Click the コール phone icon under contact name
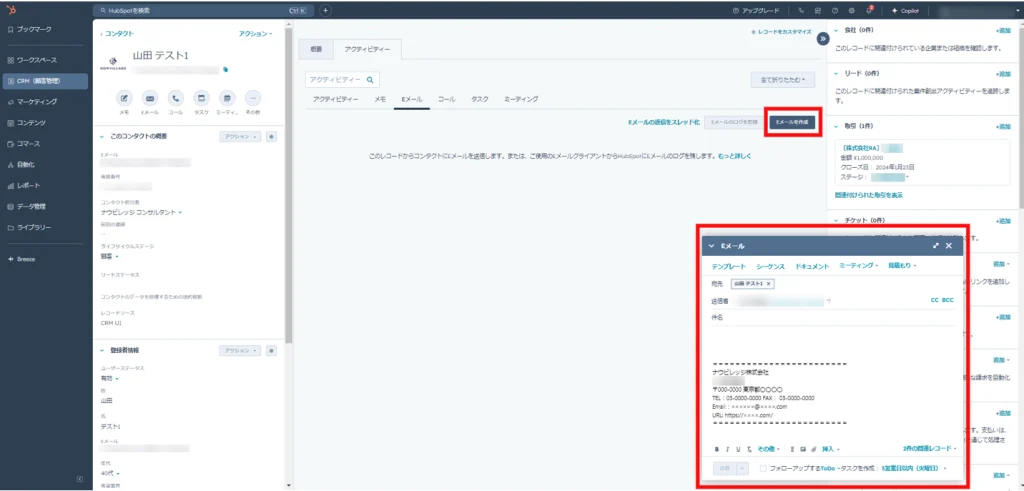 (175, 99)
